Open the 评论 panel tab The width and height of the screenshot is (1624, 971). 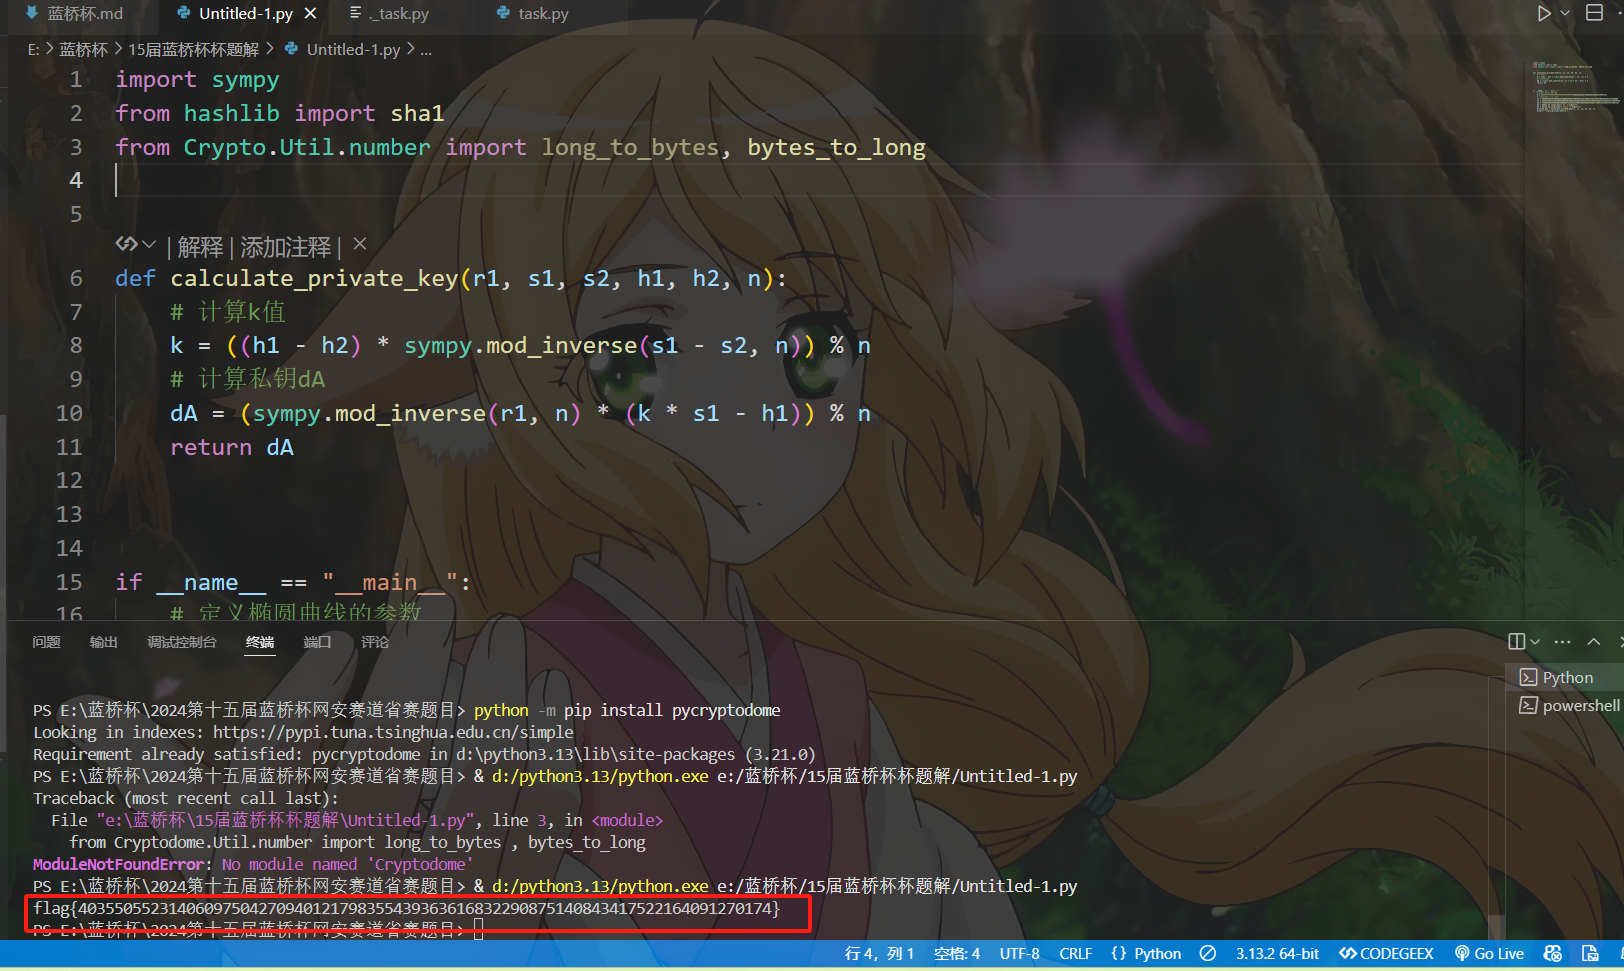coord(375,642)
